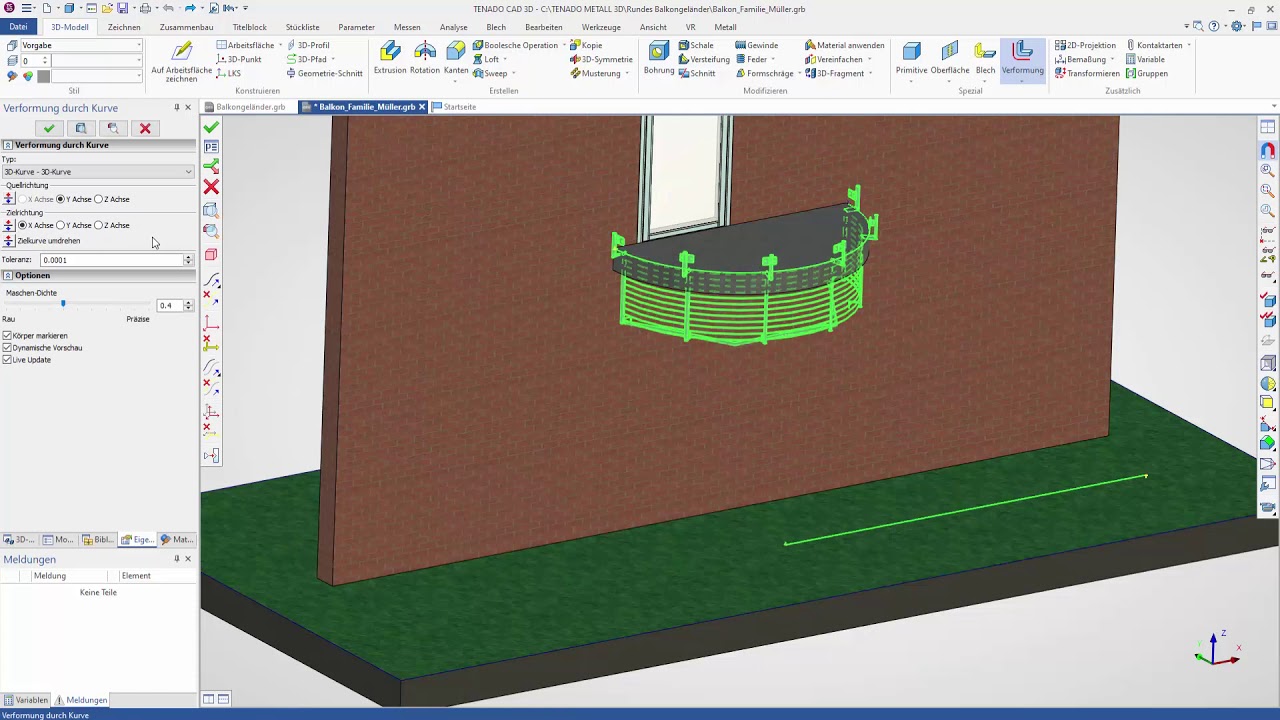The image size is (1280, 720).
Task: Click the Transformieren button
Action: (1087, 73)
